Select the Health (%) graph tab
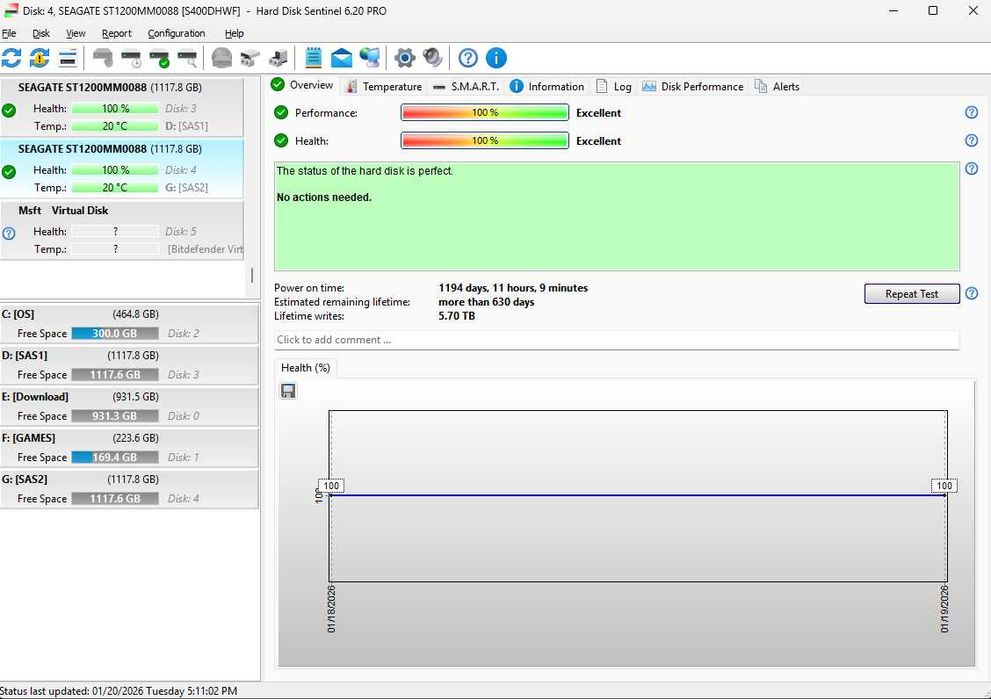Screen dimensions: 991x699 (x=305, y=368)
